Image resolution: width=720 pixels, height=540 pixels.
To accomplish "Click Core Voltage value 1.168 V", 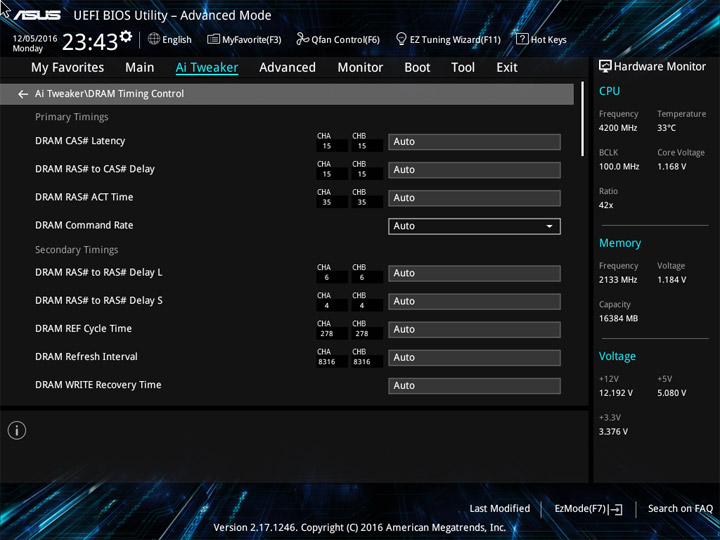I will (671, 167).
